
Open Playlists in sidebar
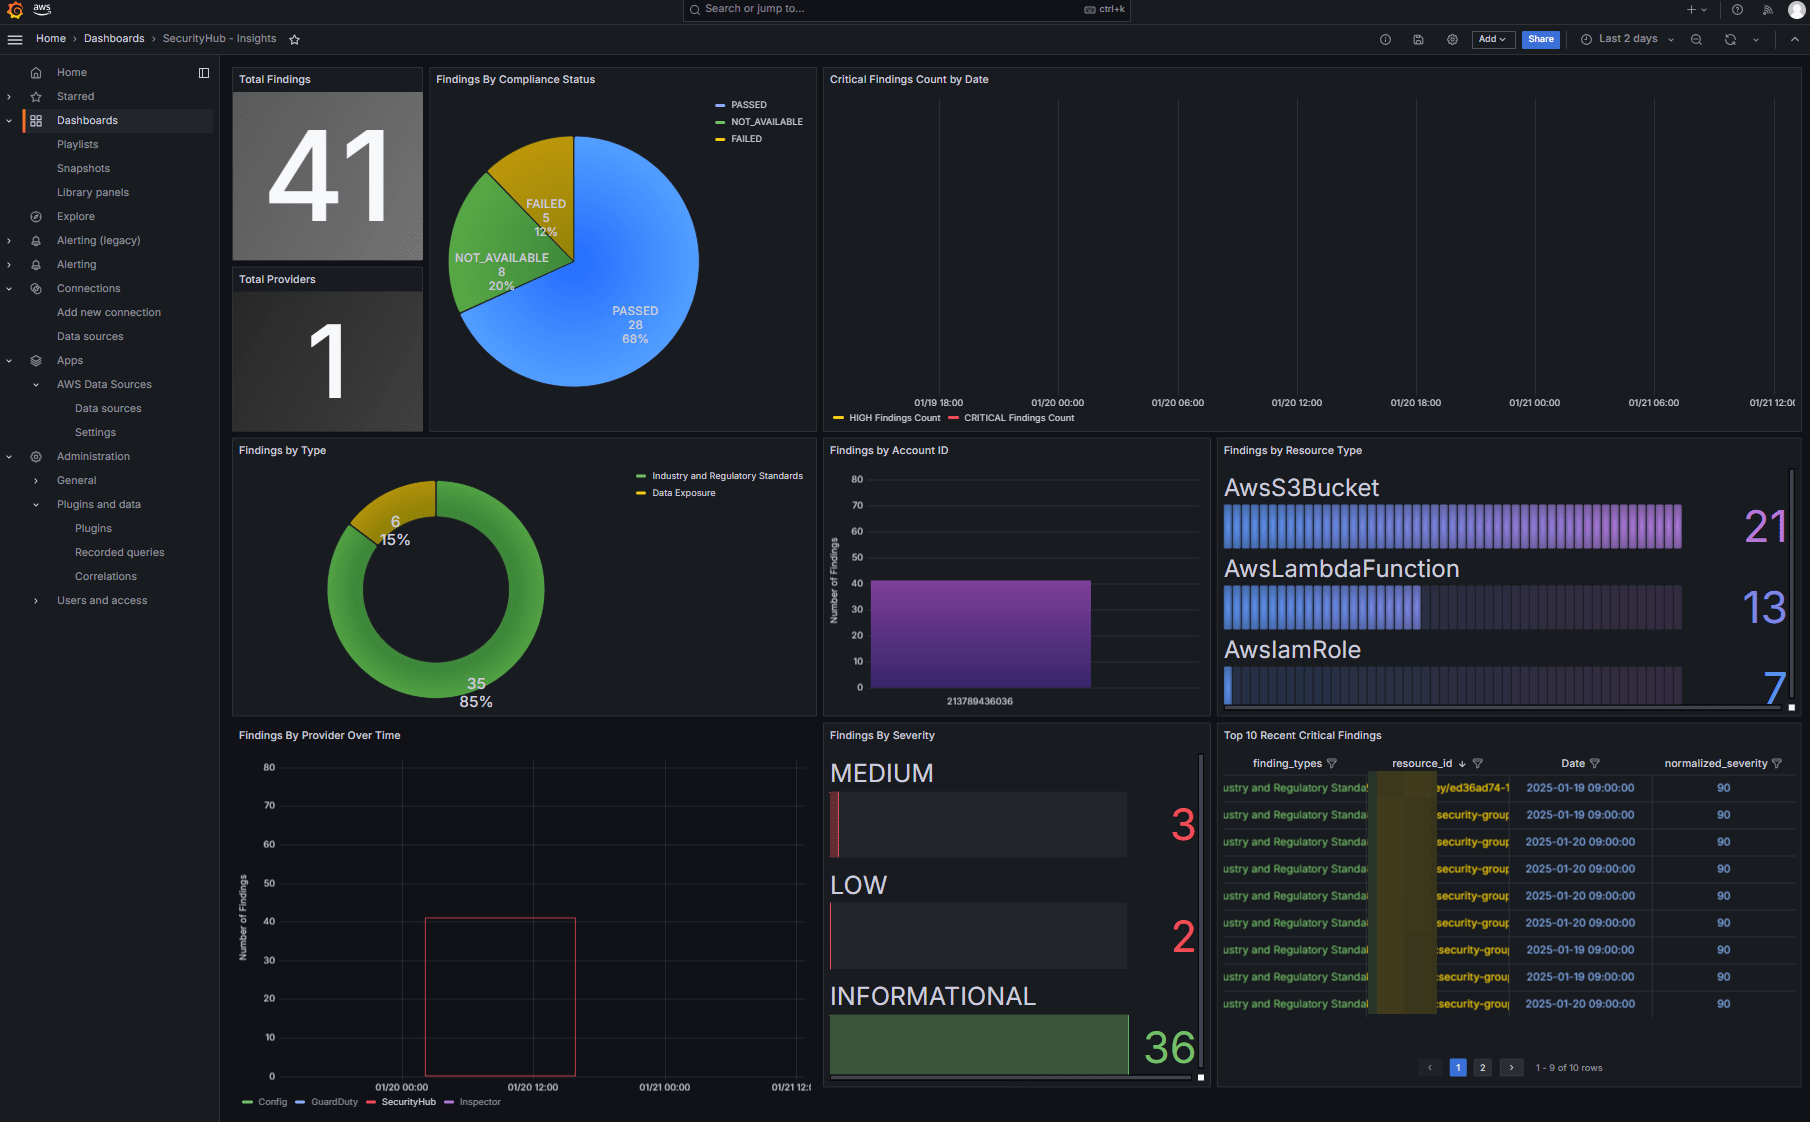(78, 145)
